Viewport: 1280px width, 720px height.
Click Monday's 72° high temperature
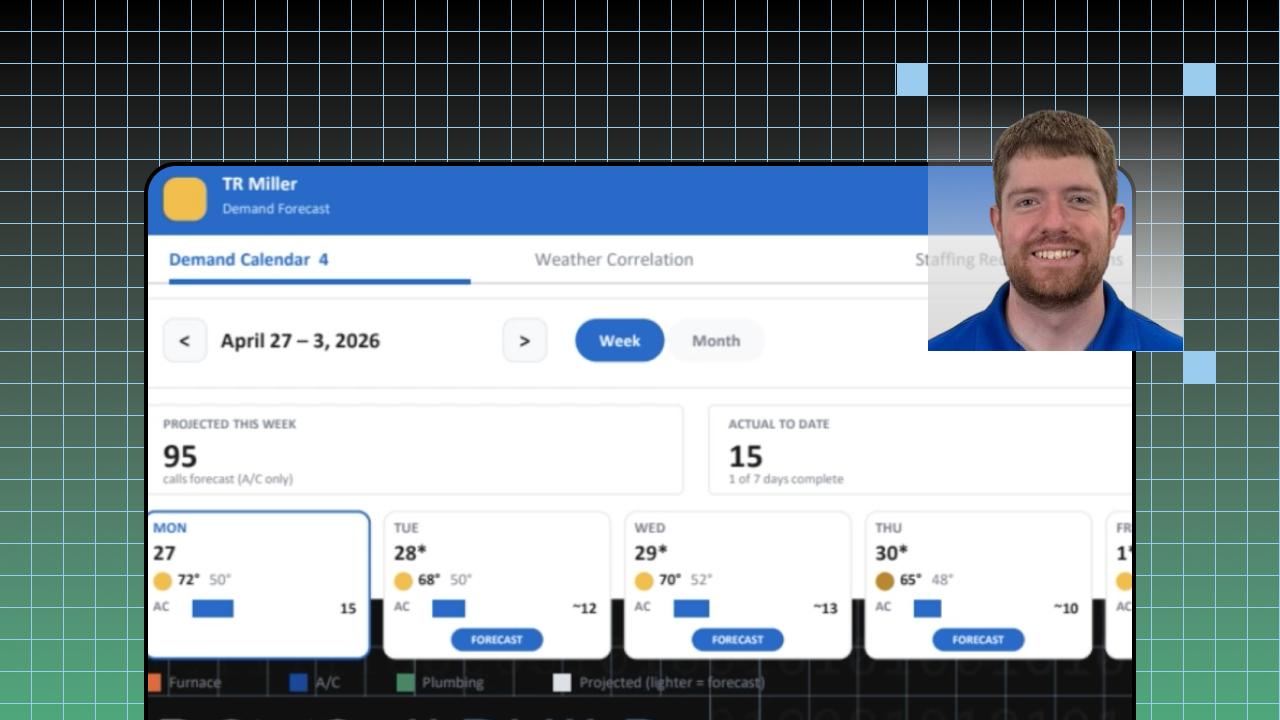click(x=189, y=580)
